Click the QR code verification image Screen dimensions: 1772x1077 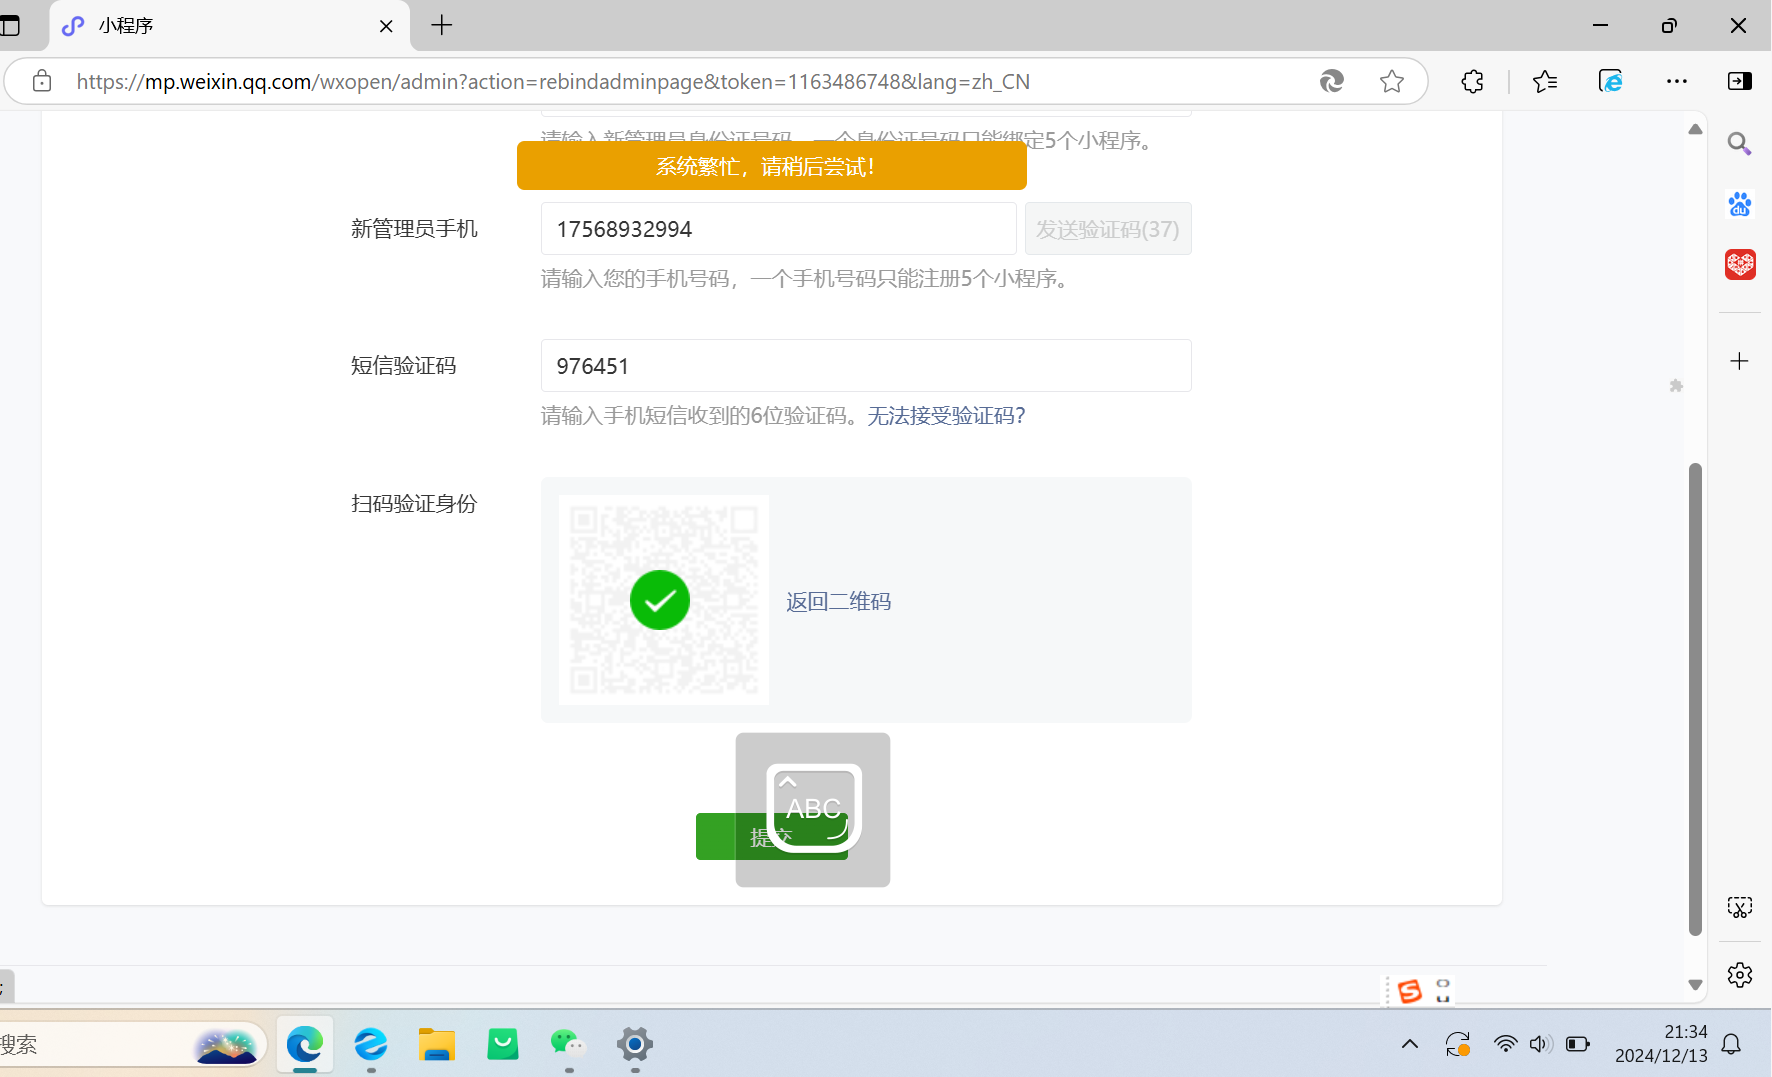click(664, 600)
